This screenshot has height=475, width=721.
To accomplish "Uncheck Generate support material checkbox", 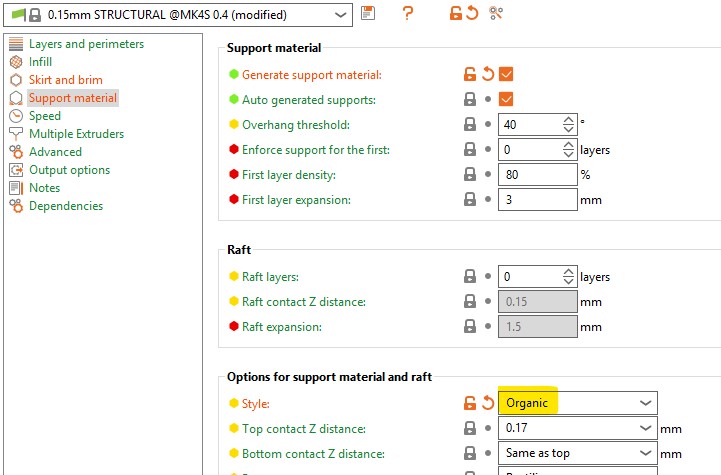I will coord(506,74).
